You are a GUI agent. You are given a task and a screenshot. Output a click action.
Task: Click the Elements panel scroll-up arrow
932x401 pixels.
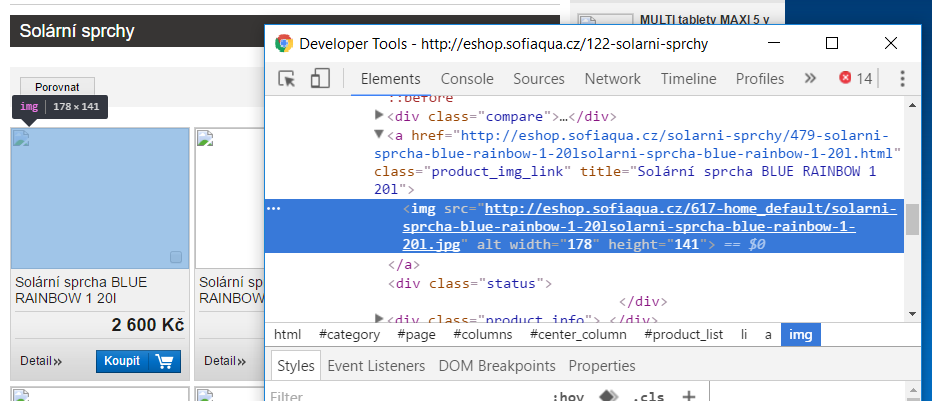[x=912, y=104]
